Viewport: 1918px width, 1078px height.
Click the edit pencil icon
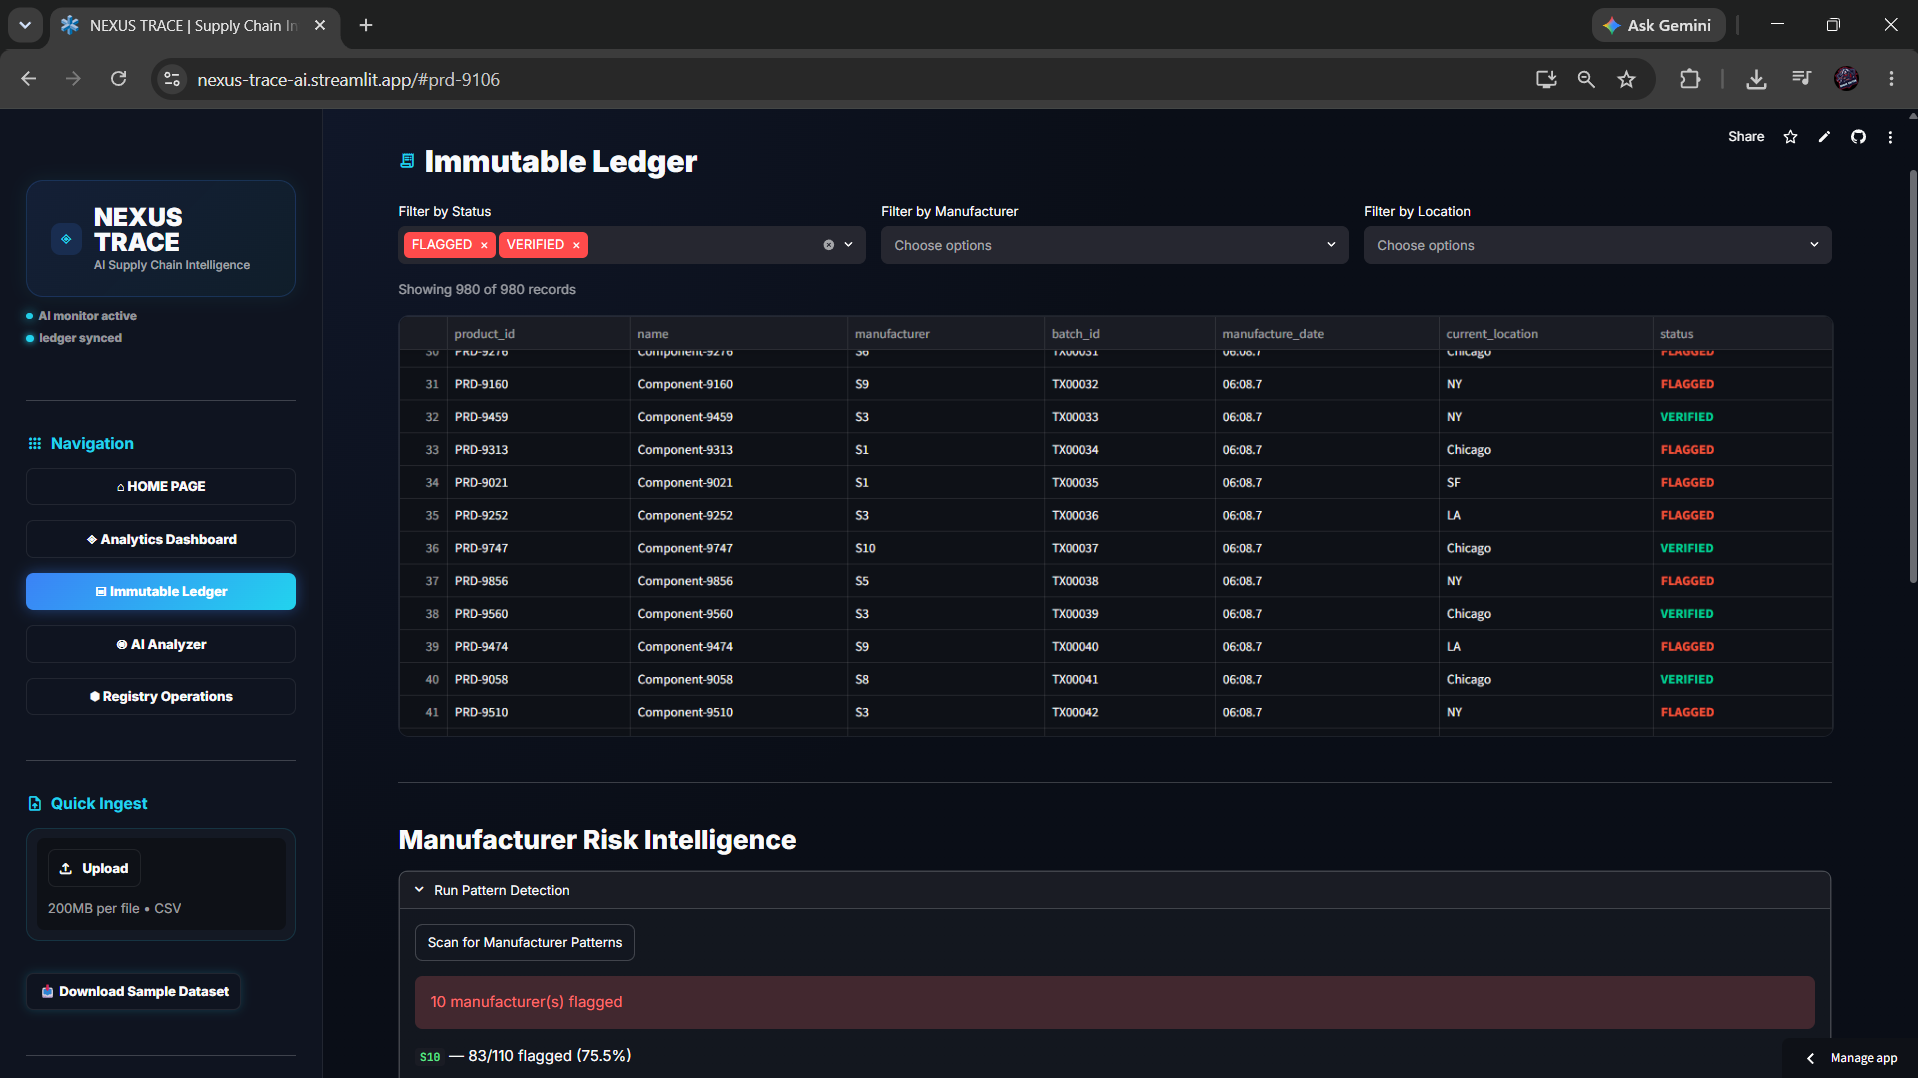pos(1824,137)
